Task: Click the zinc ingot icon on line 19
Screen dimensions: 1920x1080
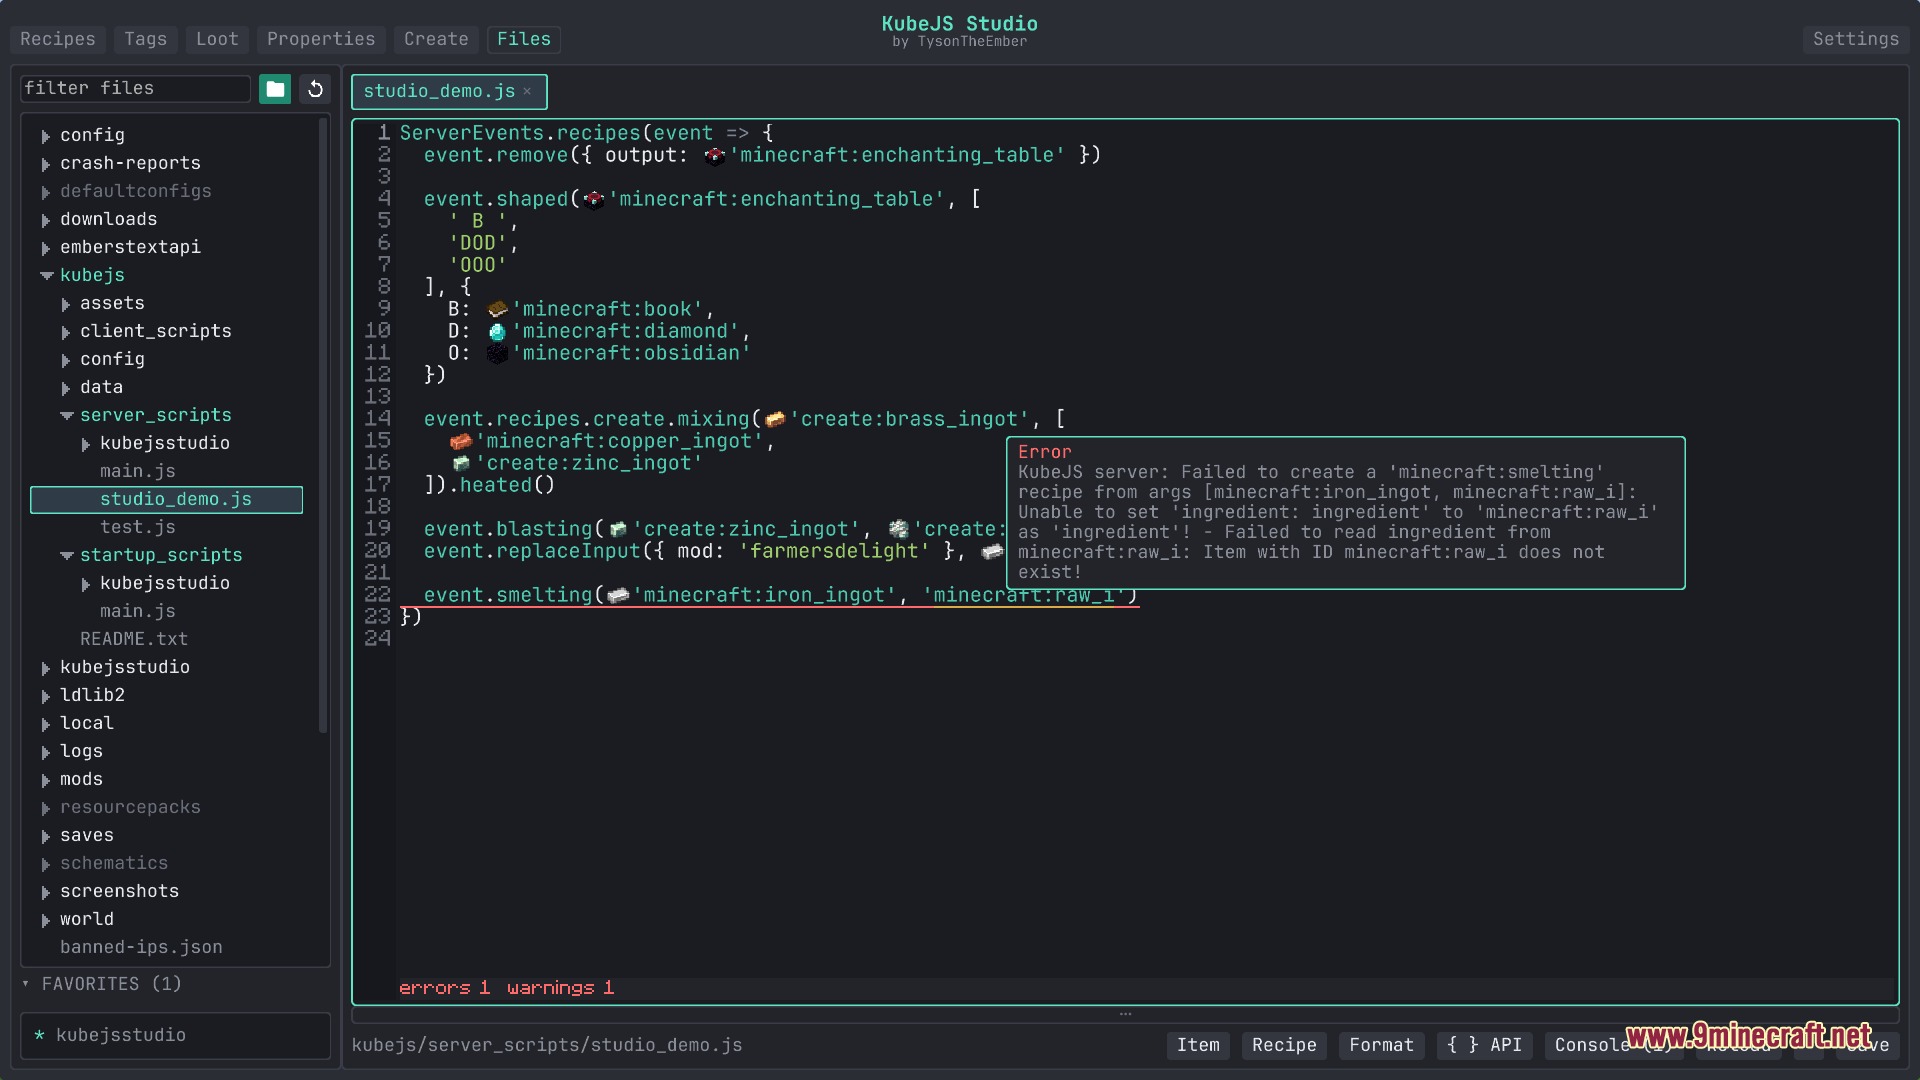Action: point(618,529)
